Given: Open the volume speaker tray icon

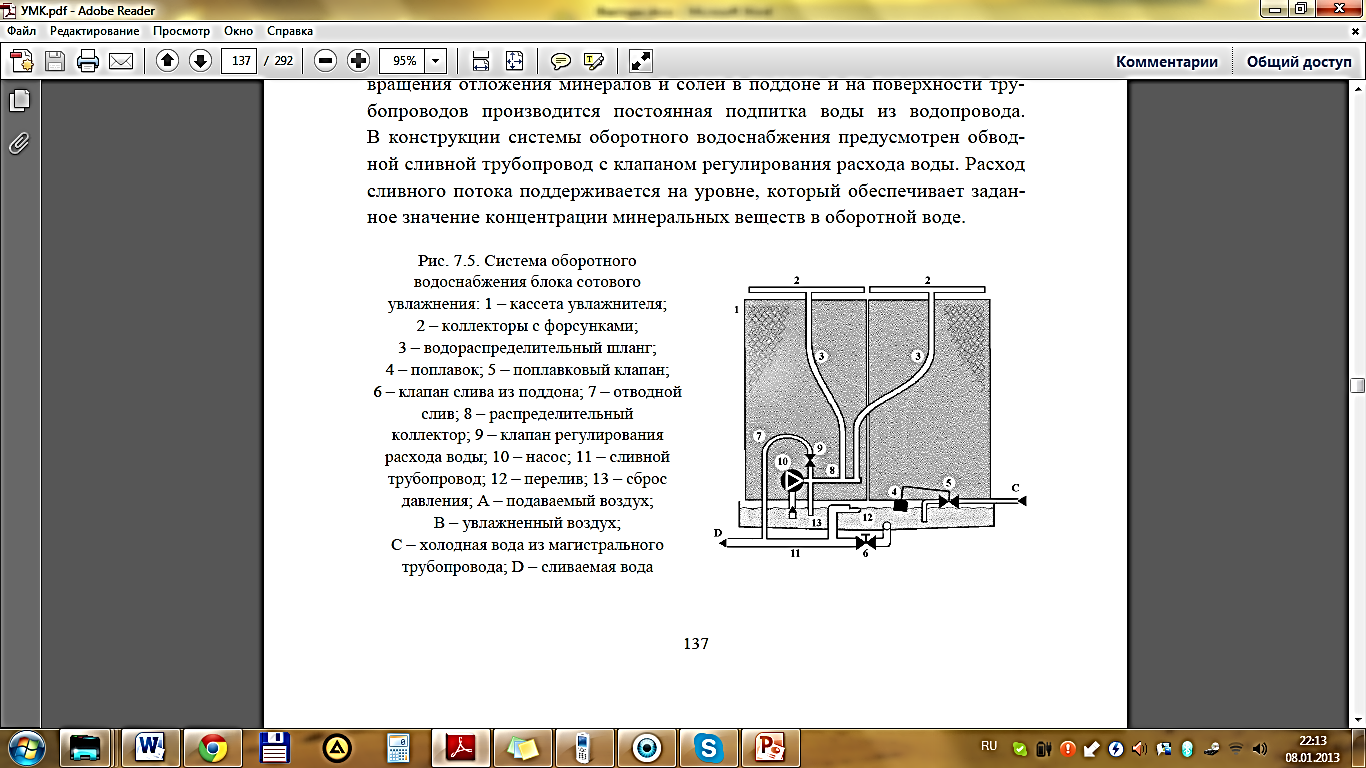Looking at the screenshot, I should [1260, 748].
